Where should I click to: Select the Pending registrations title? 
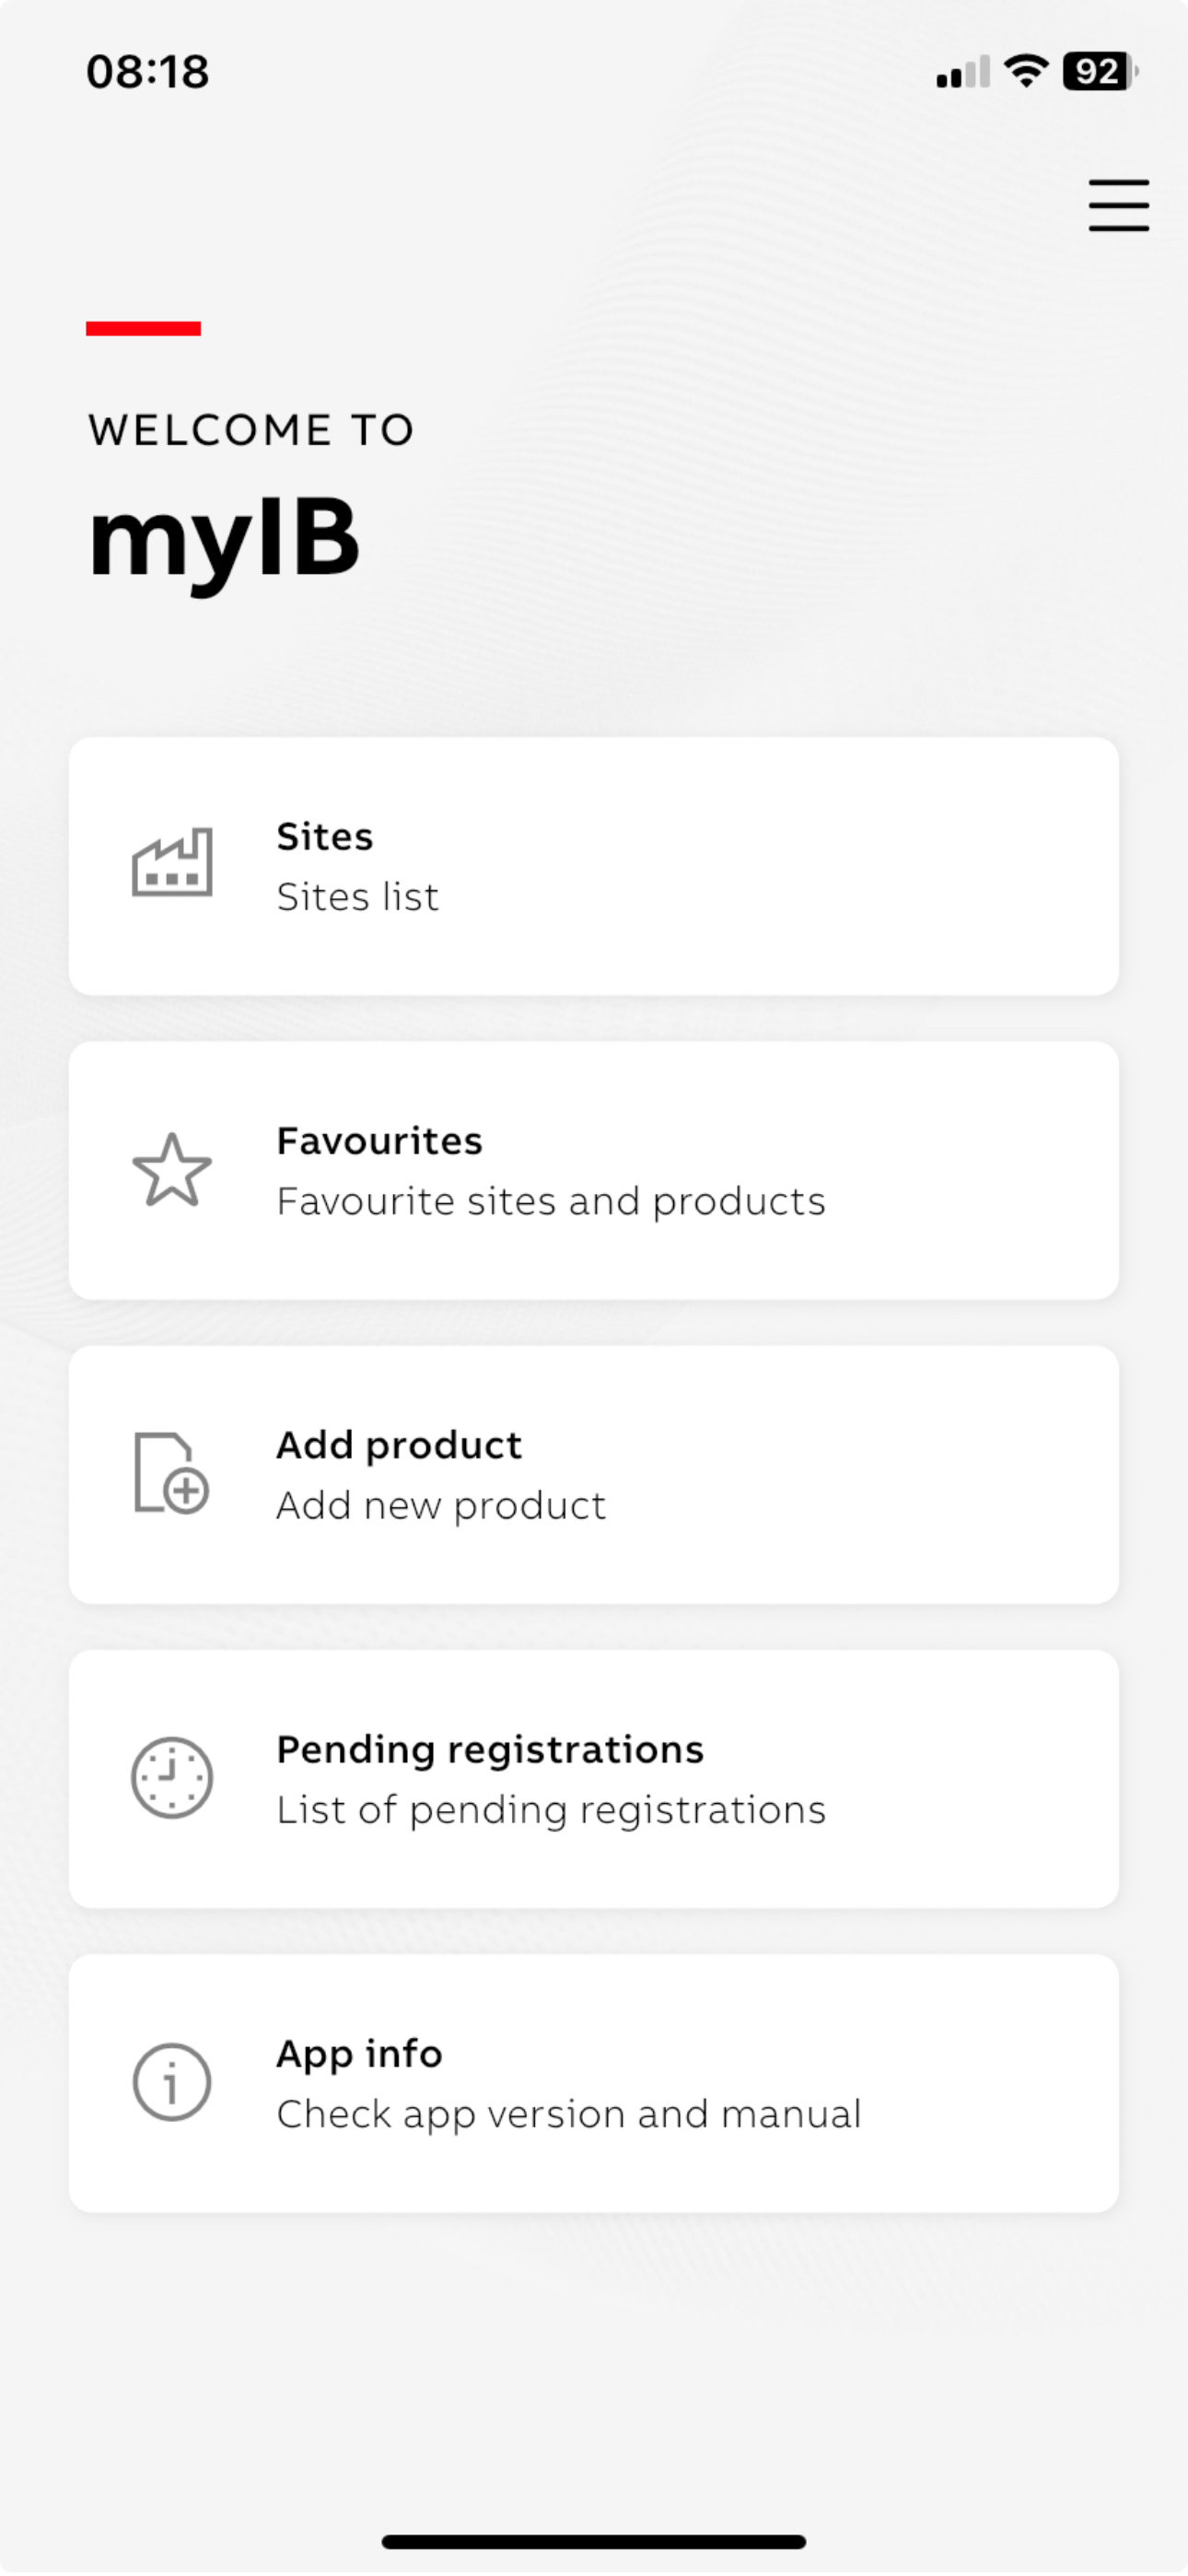(490, 1749)
